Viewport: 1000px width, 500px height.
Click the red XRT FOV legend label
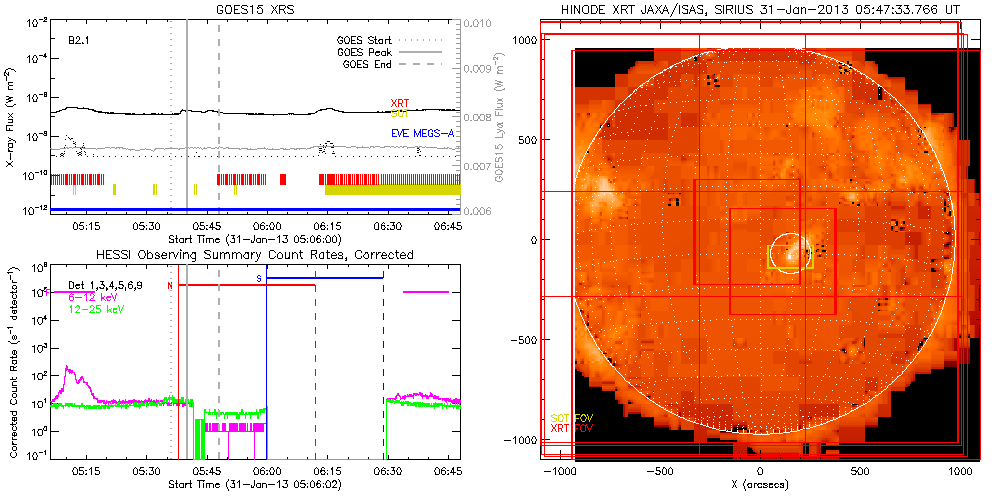[574, 428]
